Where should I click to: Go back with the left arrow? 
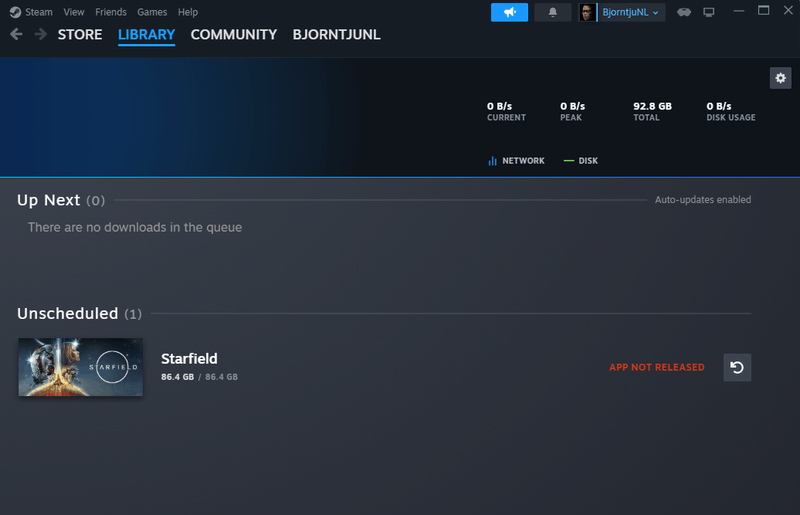tap(16, 34)
